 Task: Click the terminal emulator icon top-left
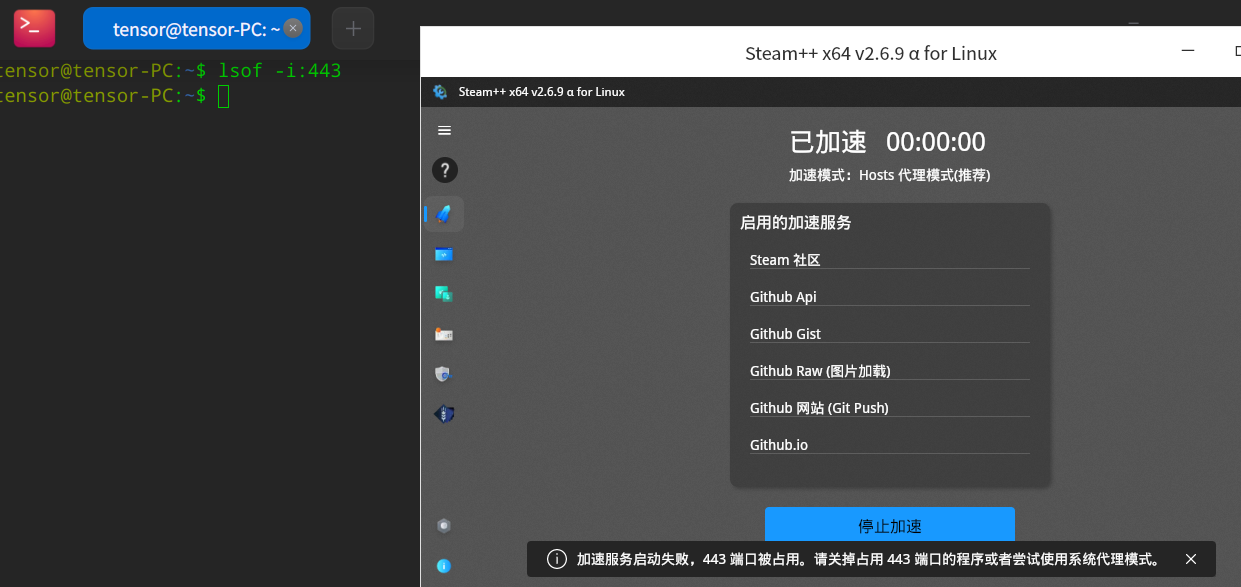[33, 27]
